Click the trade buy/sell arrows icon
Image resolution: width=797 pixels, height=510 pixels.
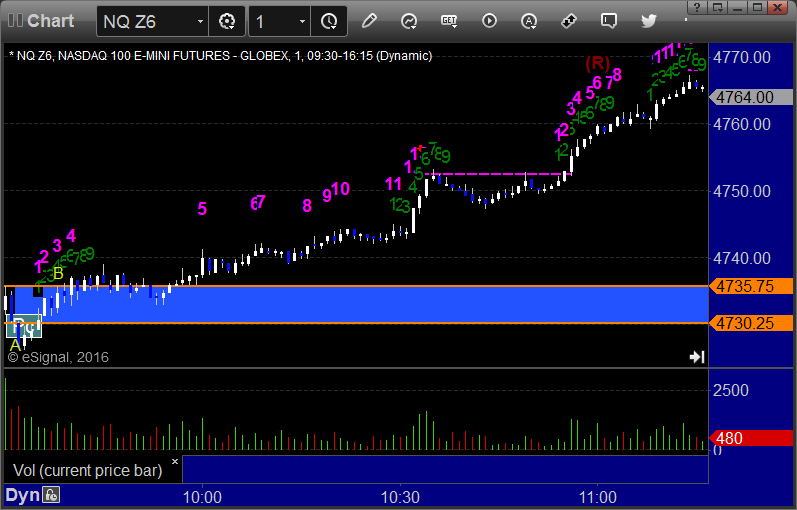[569, 21]
